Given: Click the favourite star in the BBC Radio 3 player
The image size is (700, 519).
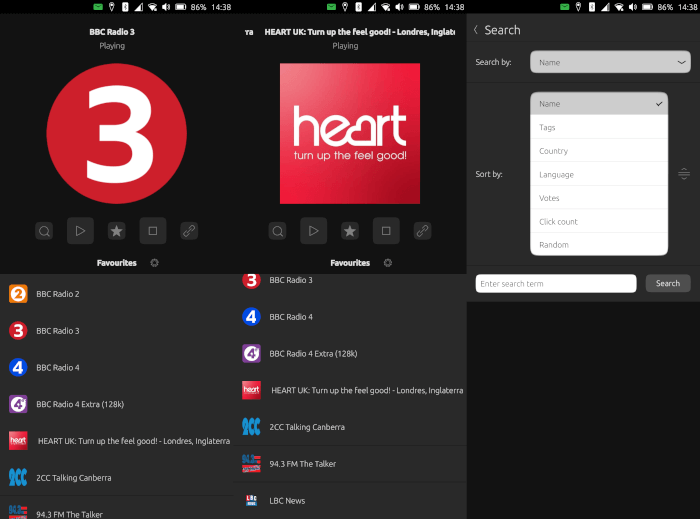Looking at the screenshot, I should point(117,231).
